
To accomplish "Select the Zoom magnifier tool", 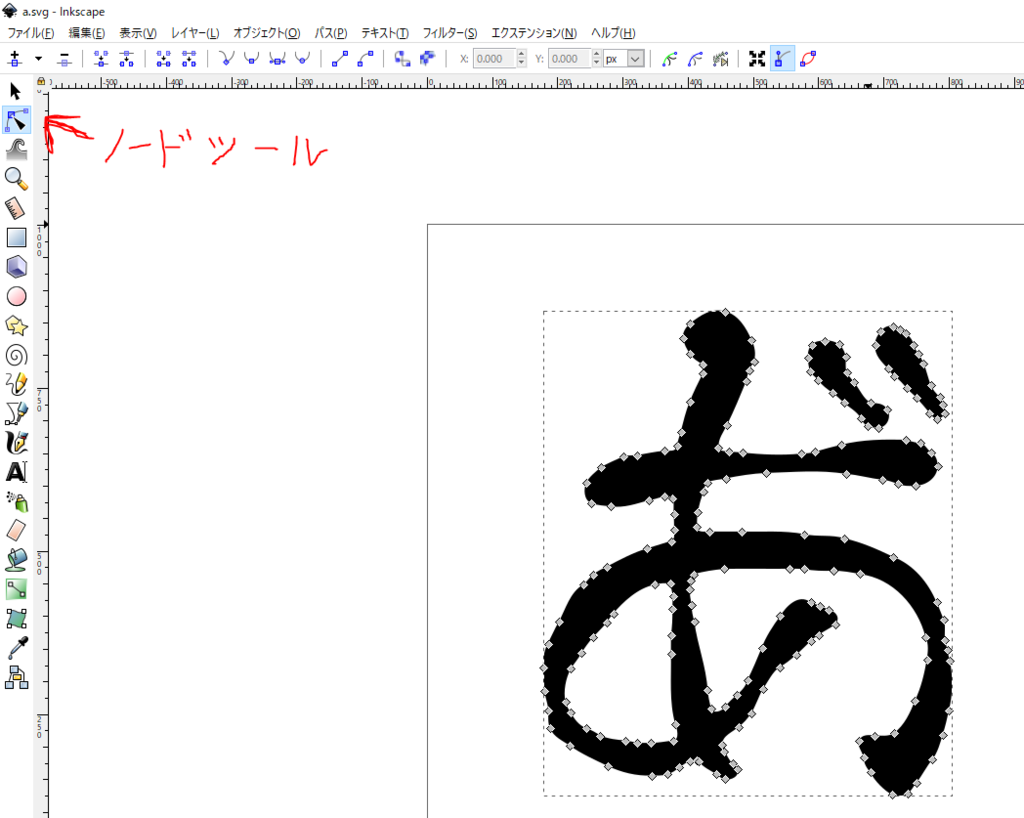I will pyautogui.click(x=16, y=178).
